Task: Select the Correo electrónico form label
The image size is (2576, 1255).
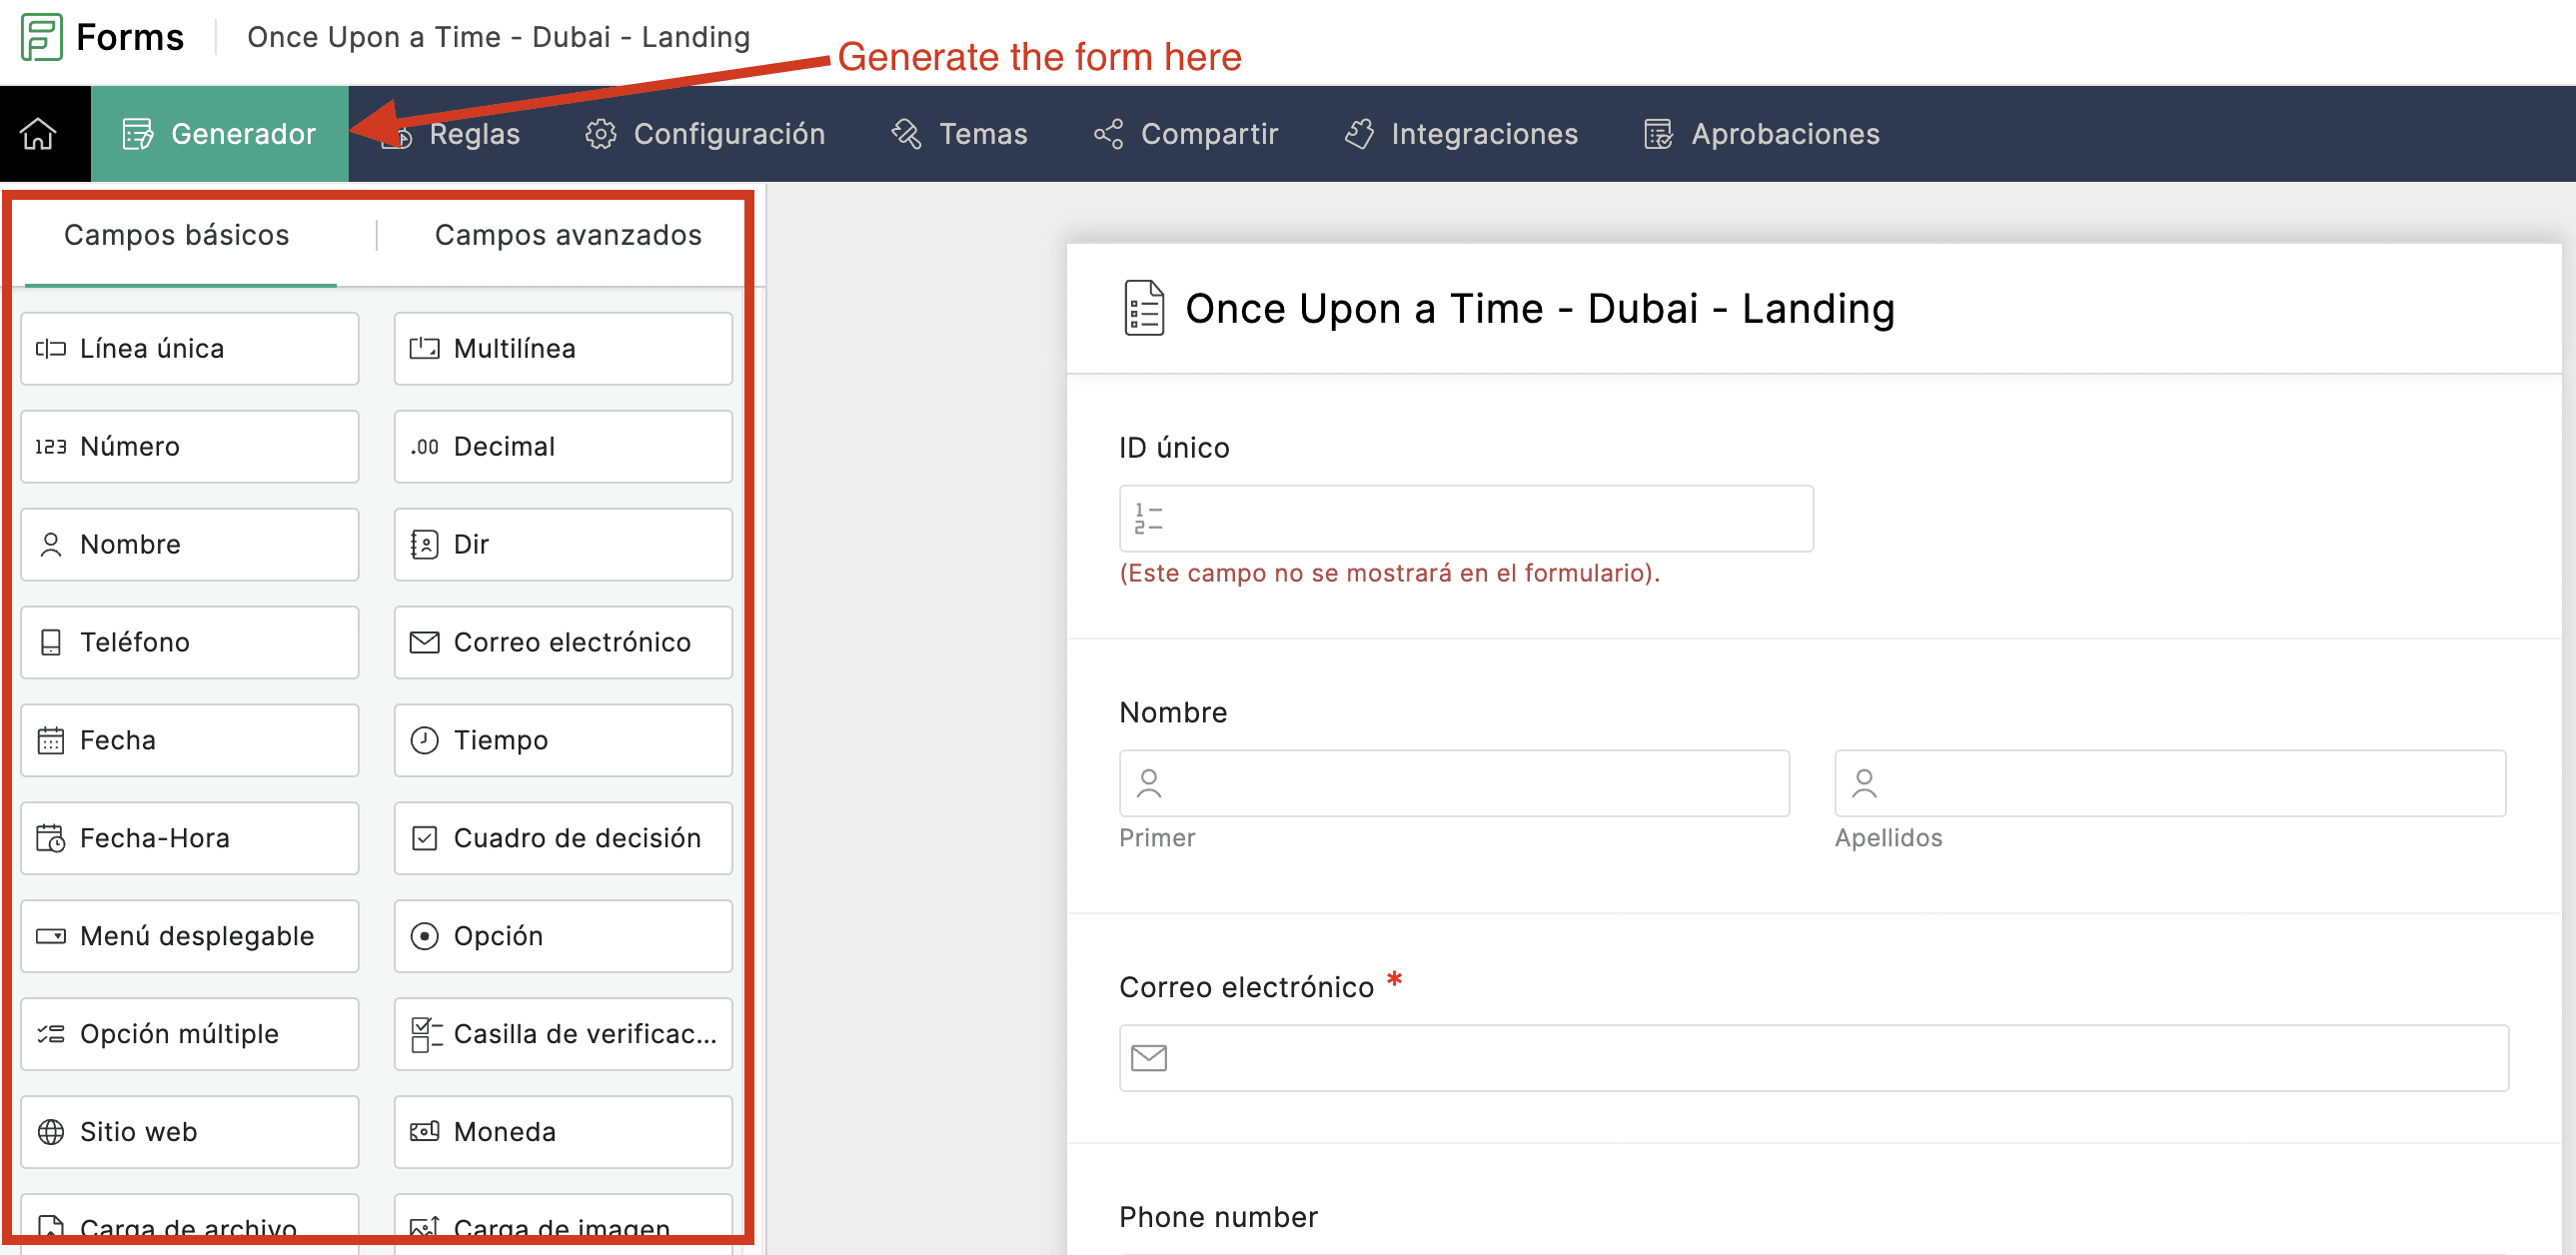Action: click(1246, 987)
